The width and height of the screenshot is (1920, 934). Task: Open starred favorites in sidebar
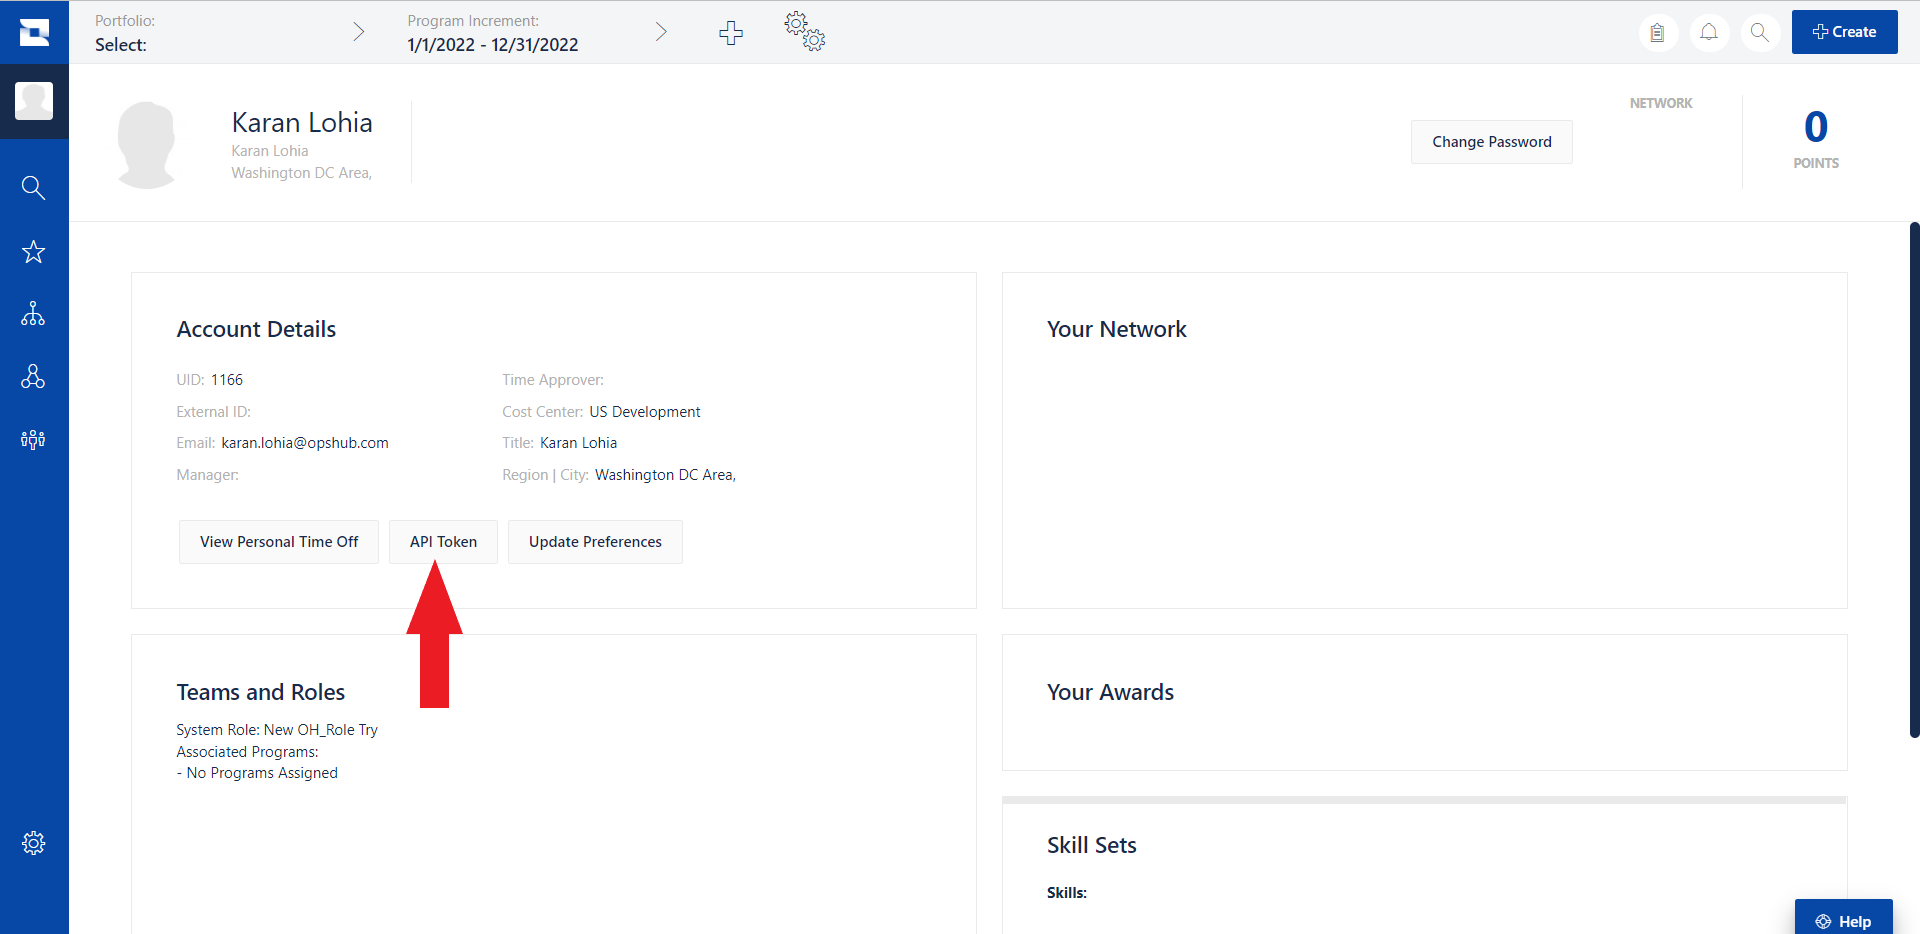point(33,252)
